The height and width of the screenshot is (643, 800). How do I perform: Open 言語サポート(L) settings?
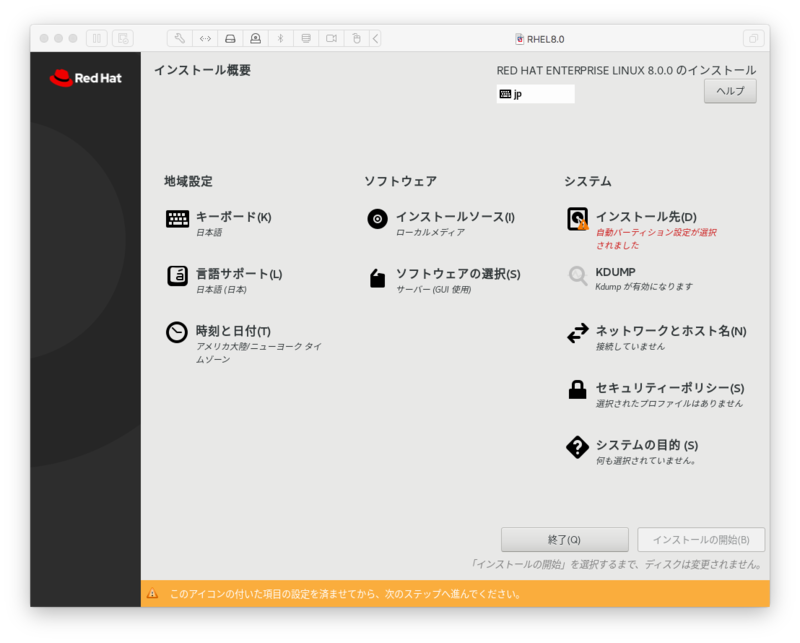coord(239,274)
